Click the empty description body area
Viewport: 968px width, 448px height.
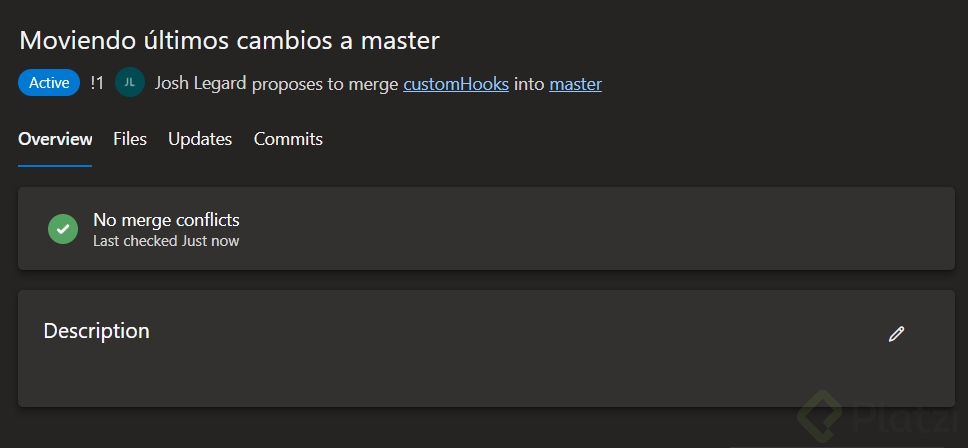click(450, 378)
